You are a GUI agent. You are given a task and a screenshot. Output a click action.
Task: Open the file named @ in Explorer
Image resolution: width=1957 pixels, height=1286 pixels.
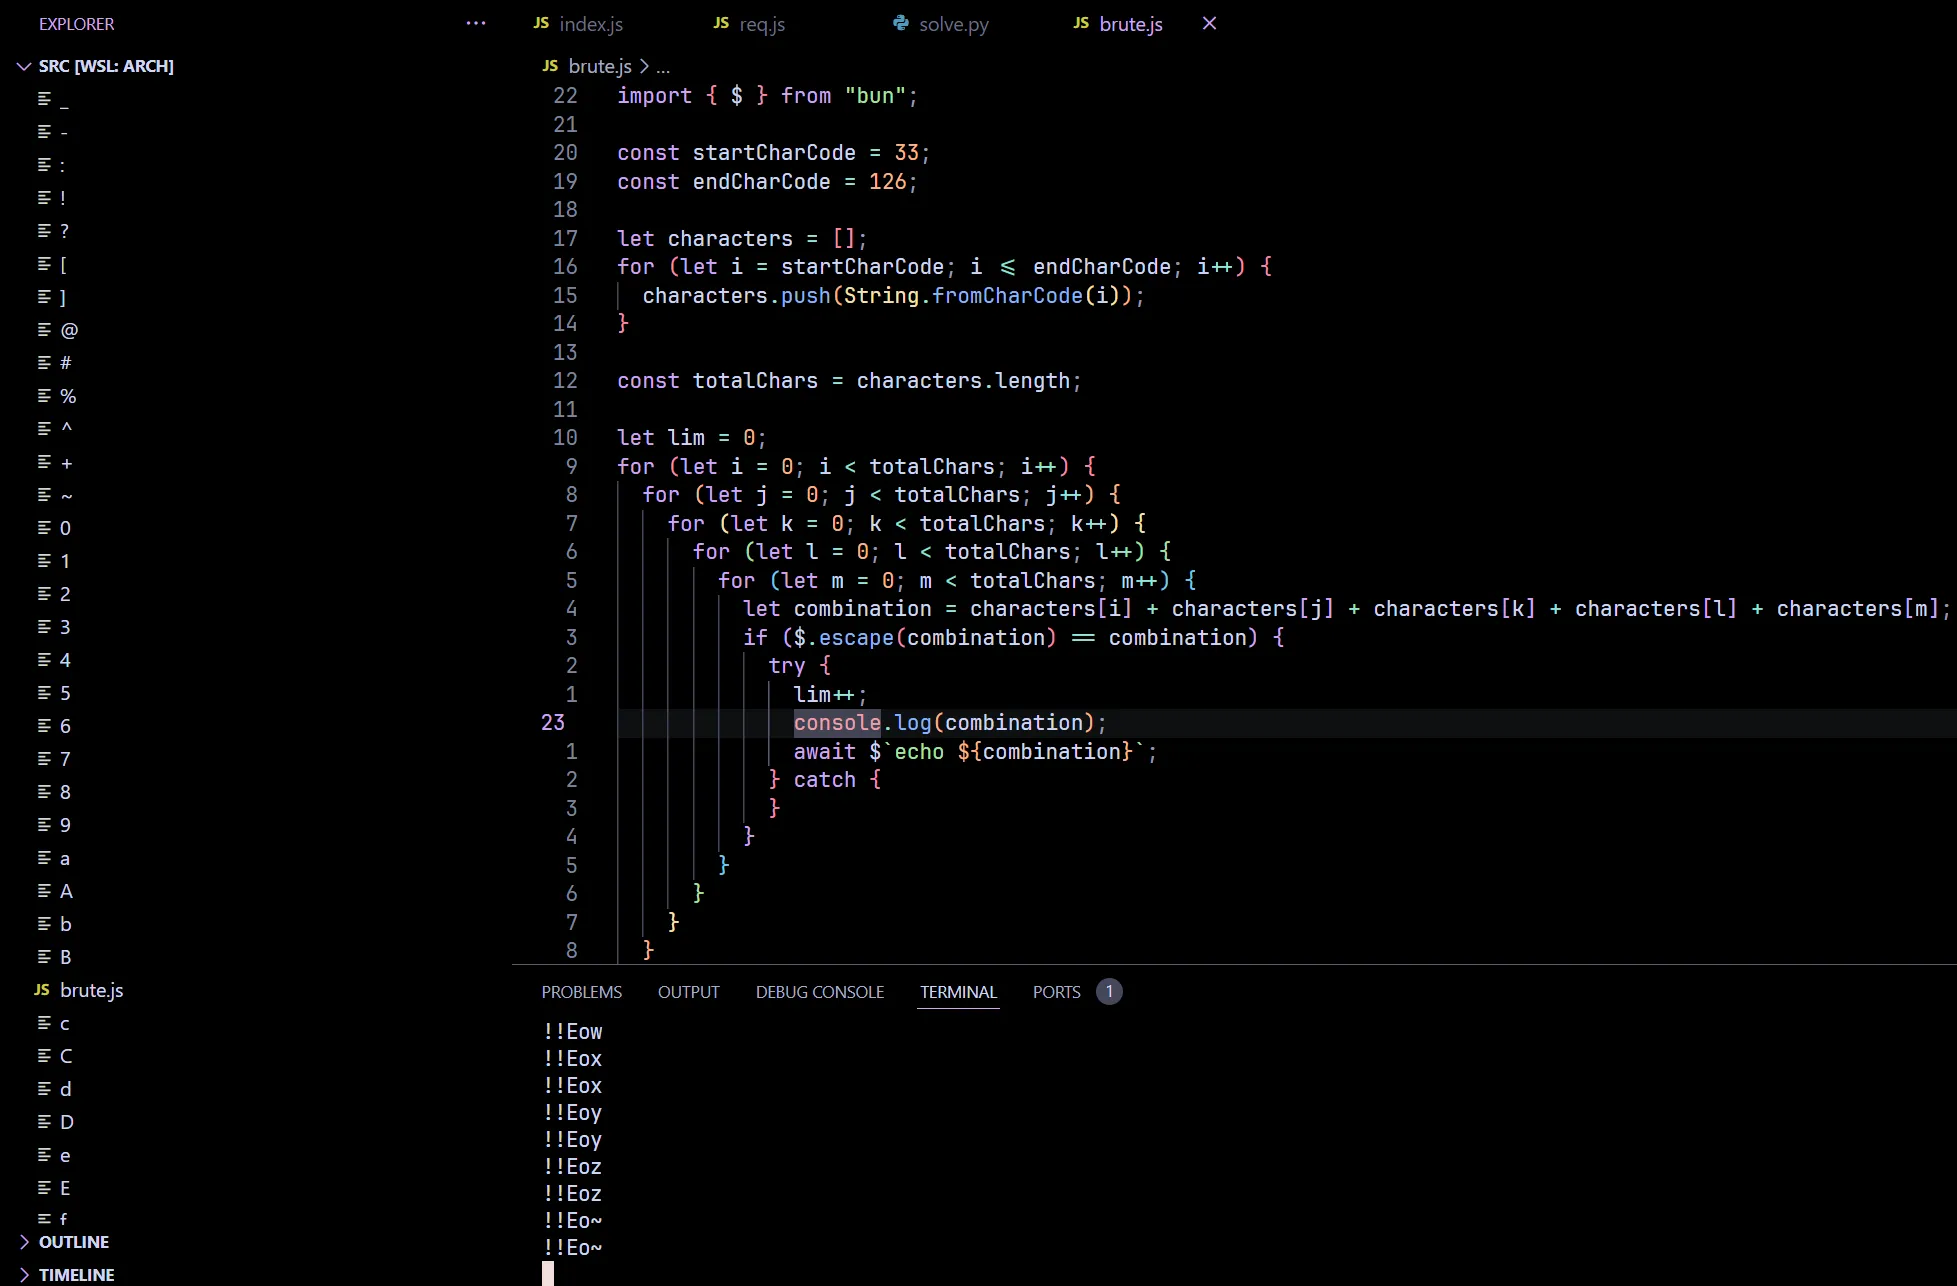pyautogui.click(x=69, y=330)
